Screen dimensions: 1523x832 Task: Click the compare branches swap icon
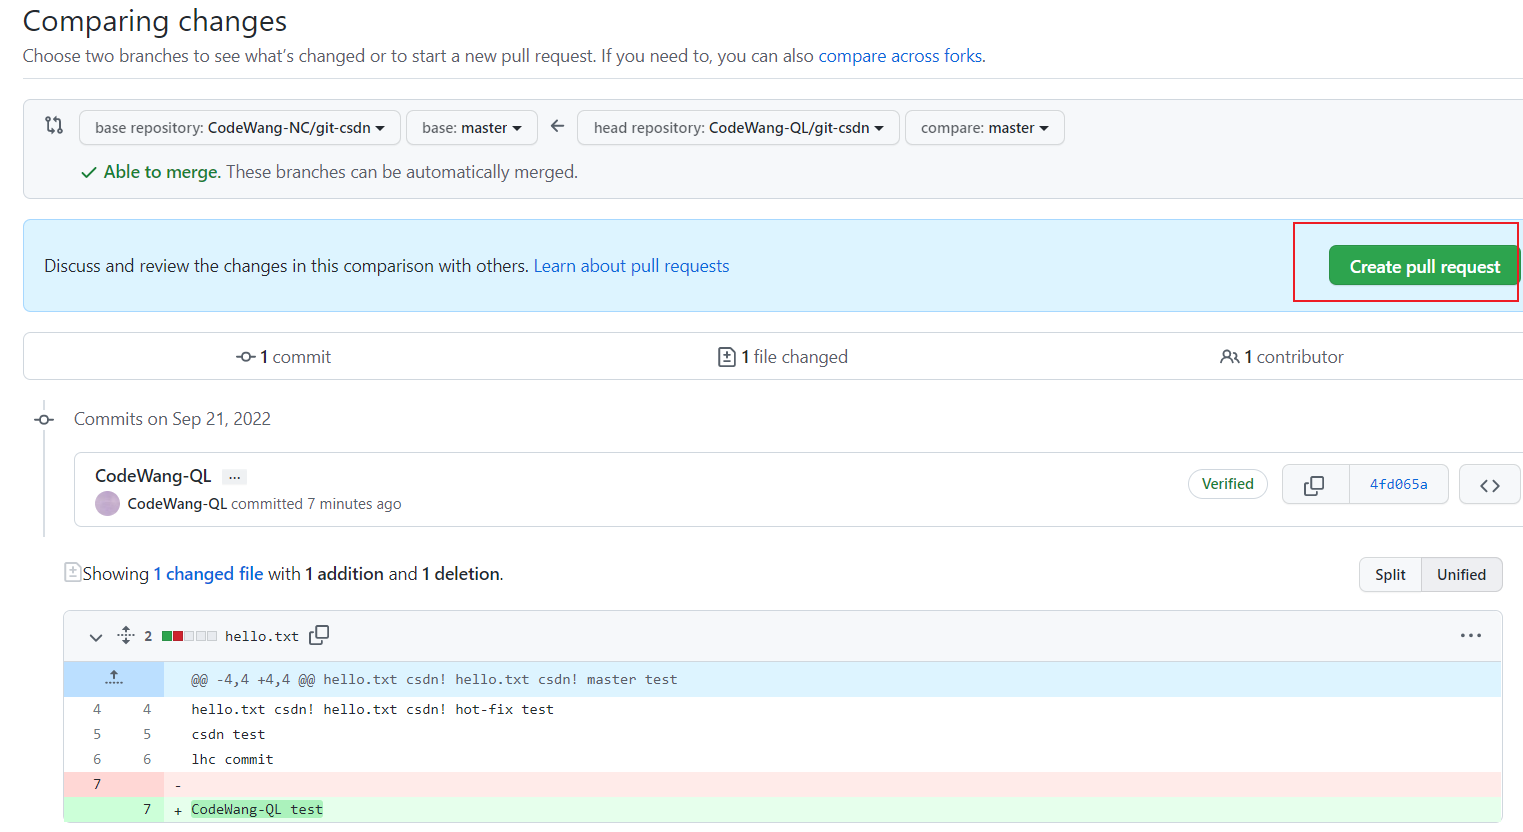(x=53, y=126)
